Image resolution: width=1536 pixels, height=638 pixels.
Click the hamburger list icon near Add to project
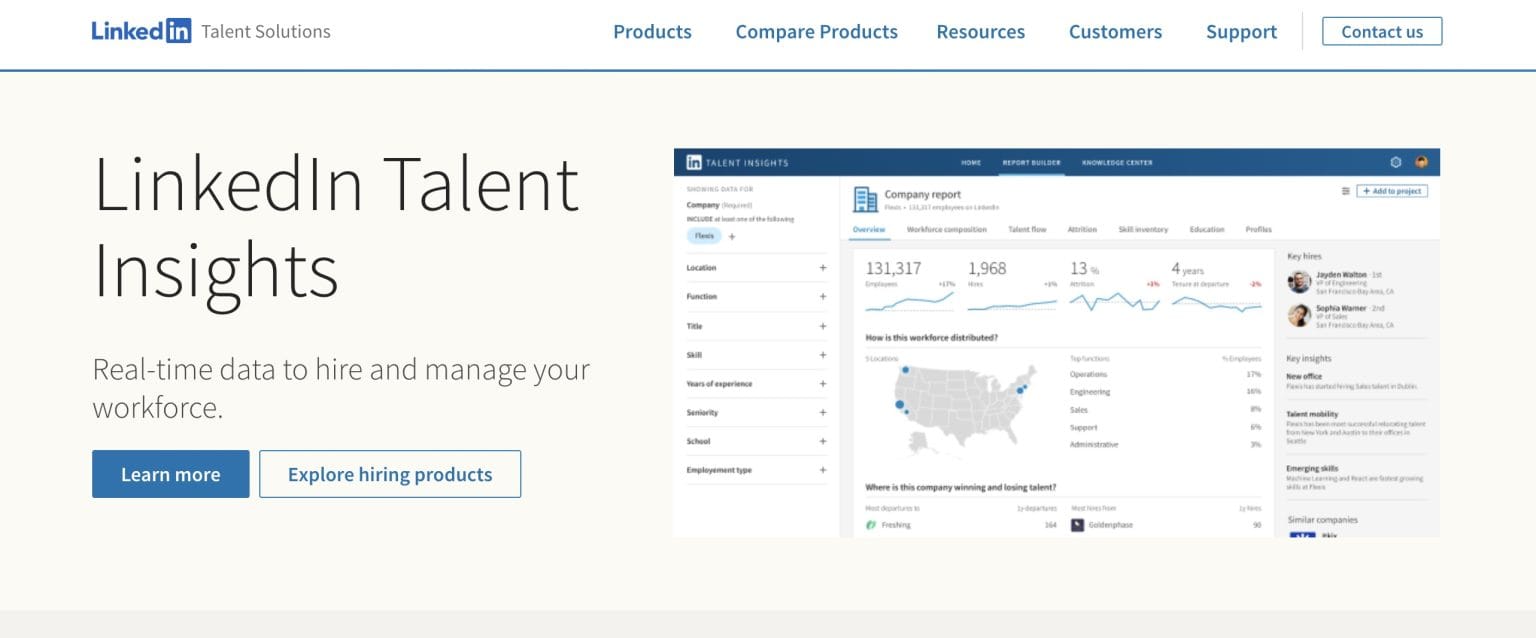(1346, 190)
